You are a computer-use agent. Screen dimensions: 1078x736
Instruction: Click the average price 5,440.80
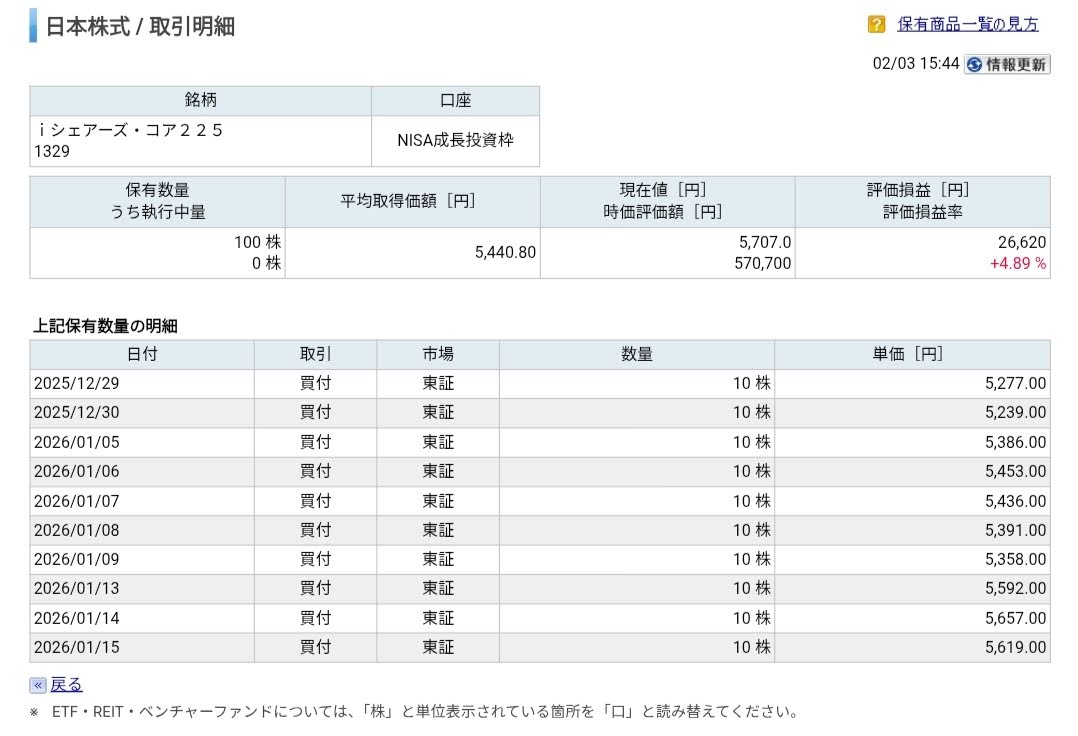point(505,252)
